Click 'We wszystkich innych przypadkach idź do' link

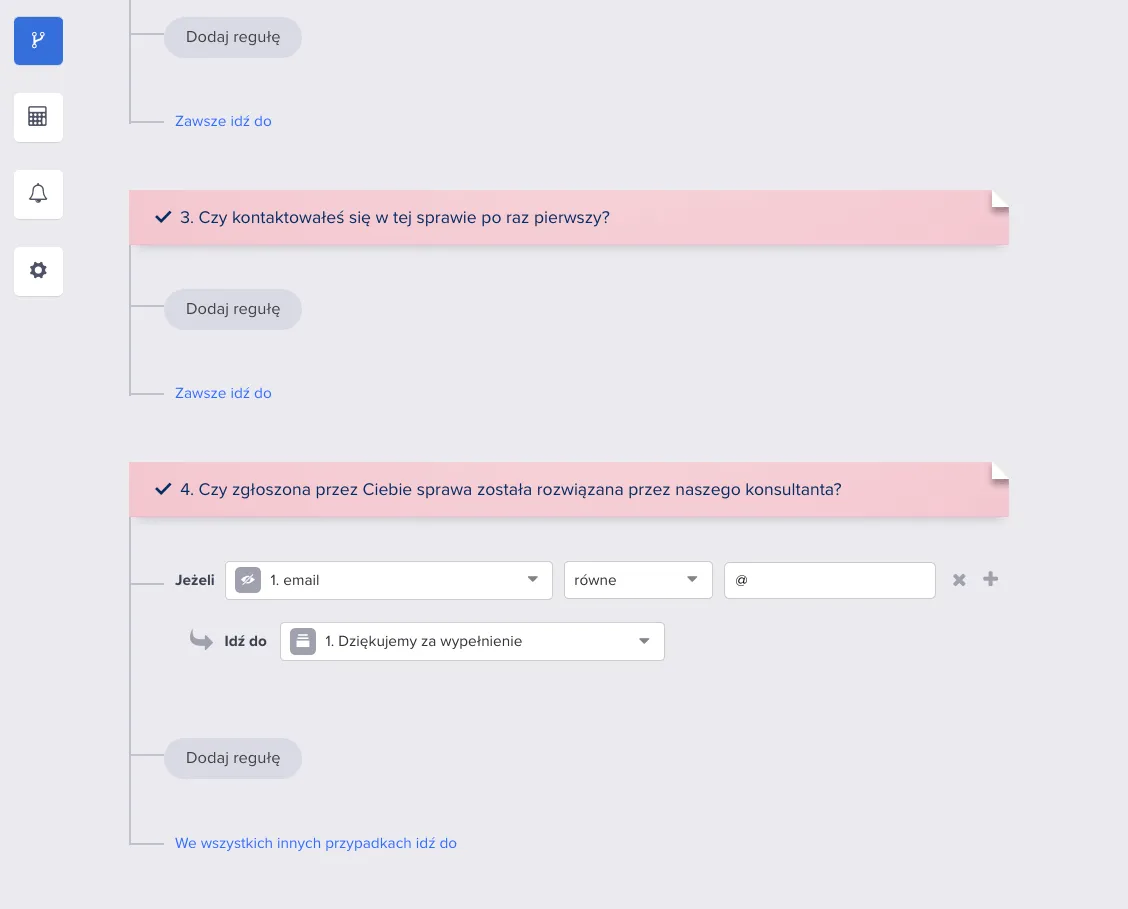[316, 843]
